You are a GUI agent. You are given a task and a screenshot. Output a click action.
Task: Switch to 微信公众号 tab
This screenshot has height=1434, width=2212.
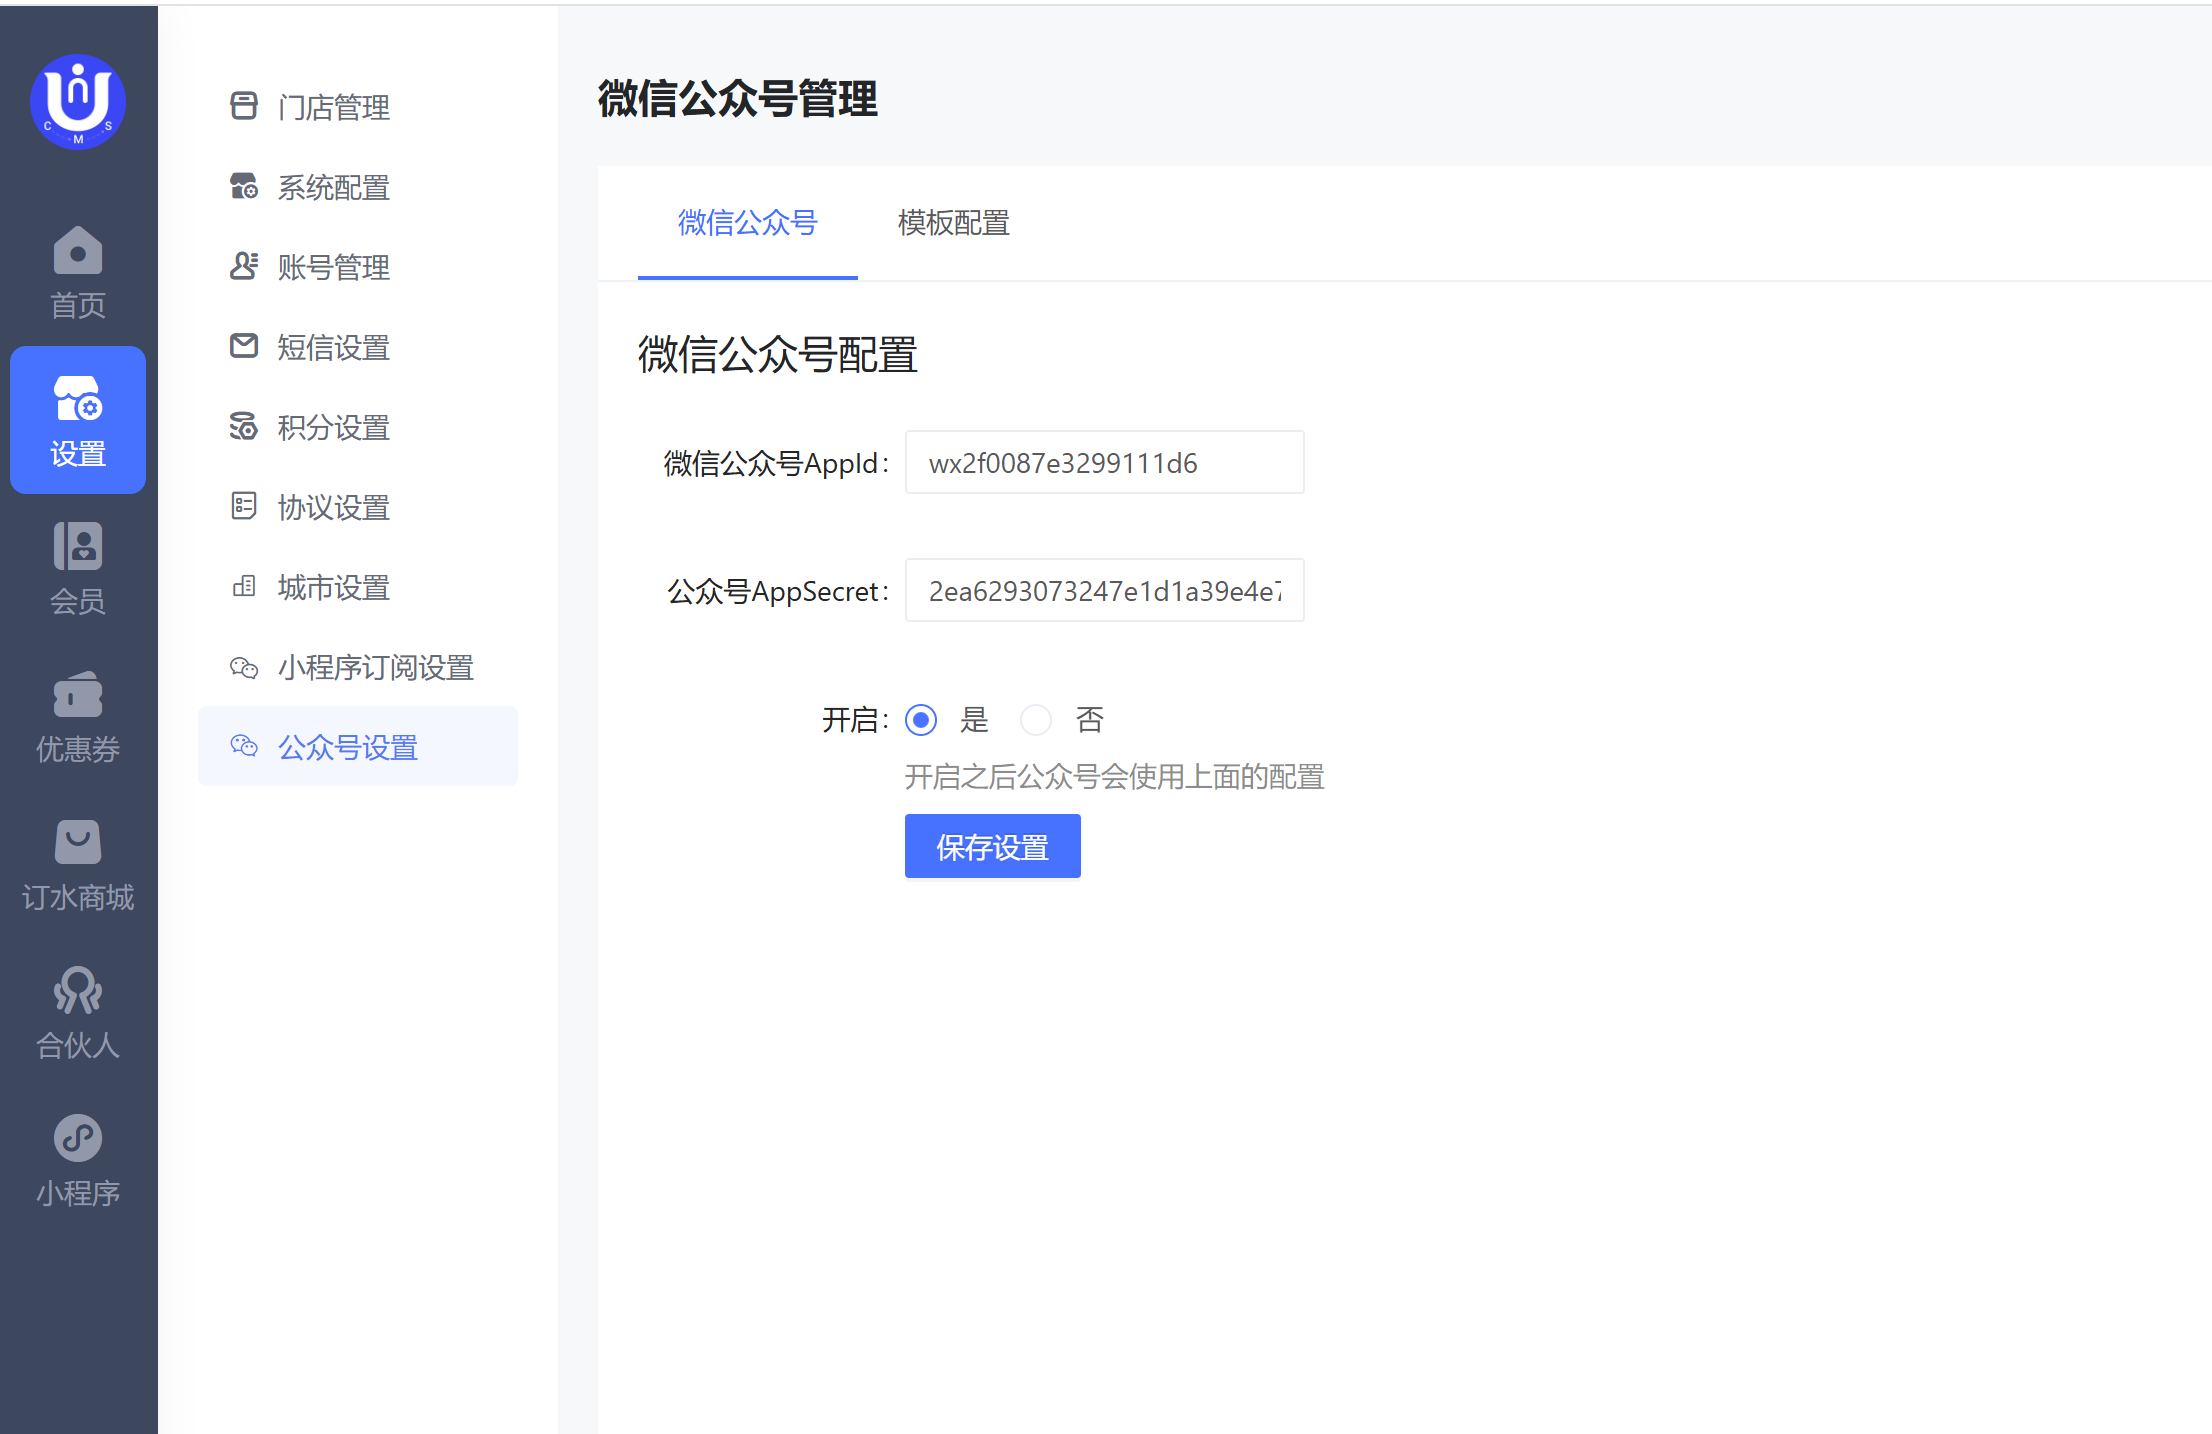(x=748, y=222)
